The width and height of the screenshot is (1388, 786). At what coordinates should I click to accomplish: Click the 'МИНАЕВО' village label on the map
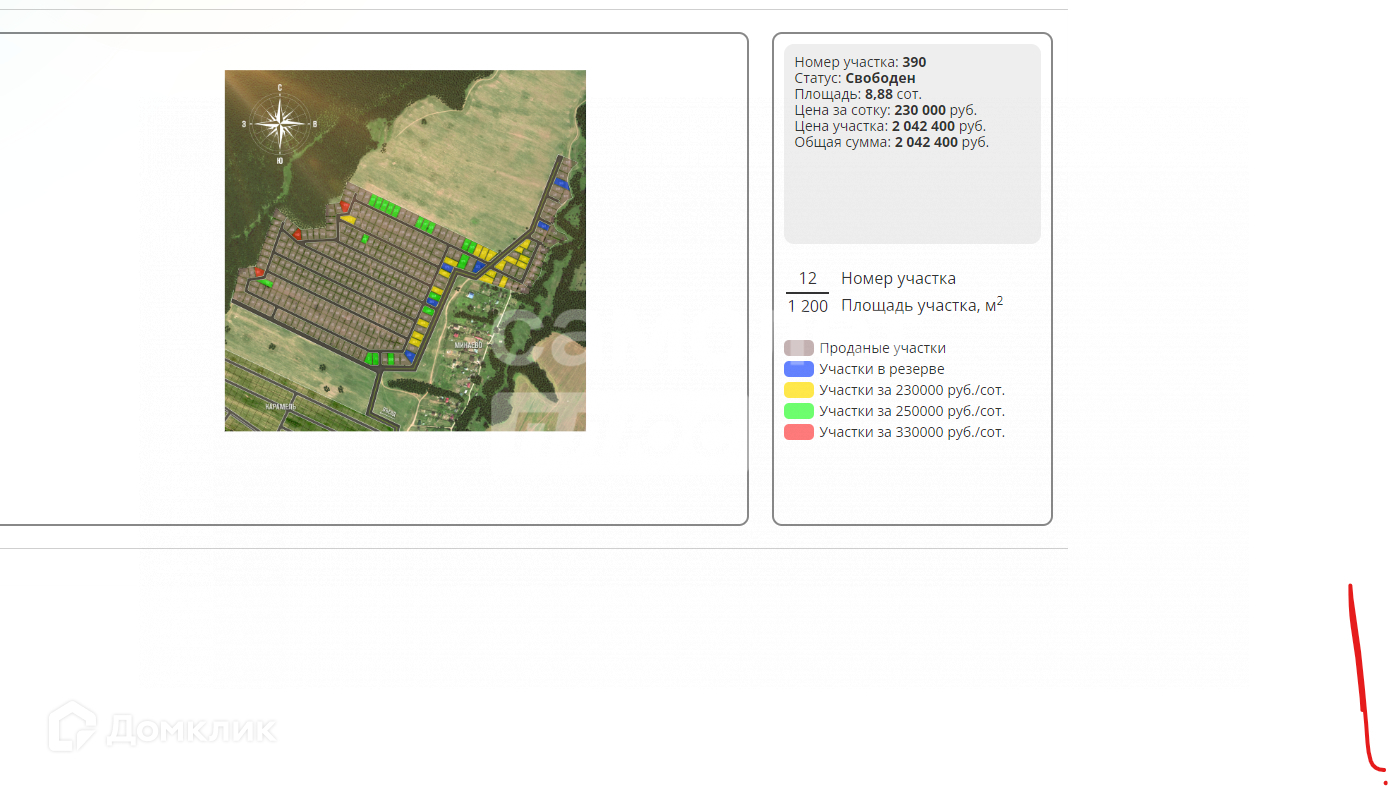pyautogui.click(x=468, y=345)
